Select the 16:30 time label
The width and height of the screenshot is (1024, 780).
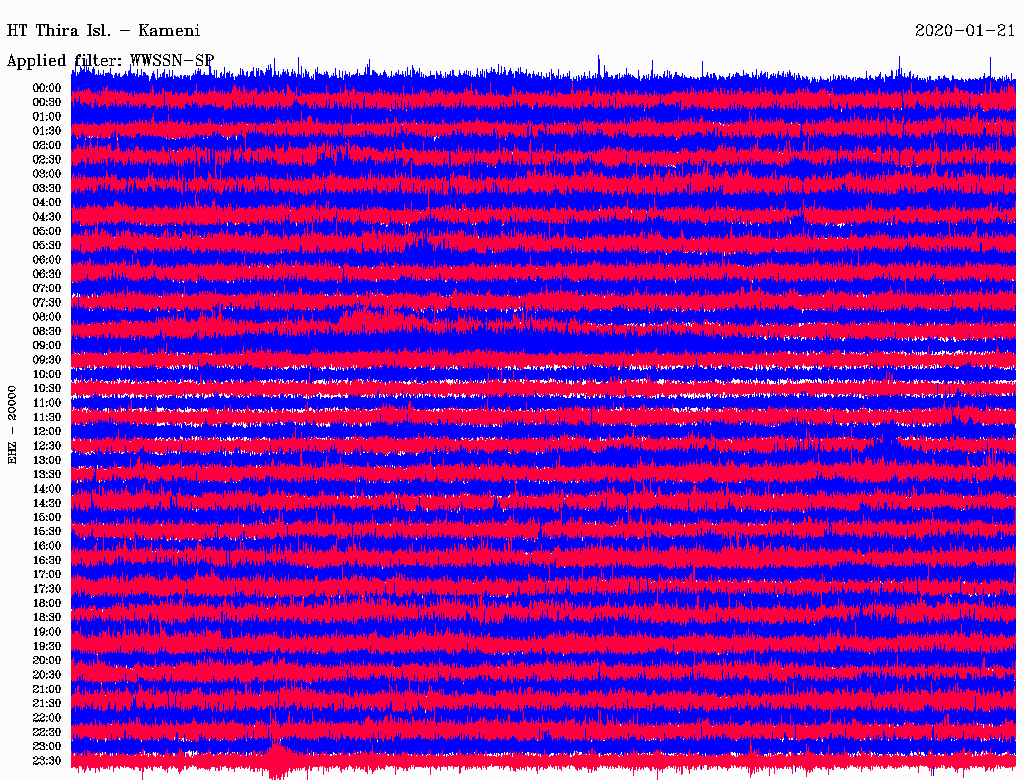pyautogui.click(x=47, y=560)
